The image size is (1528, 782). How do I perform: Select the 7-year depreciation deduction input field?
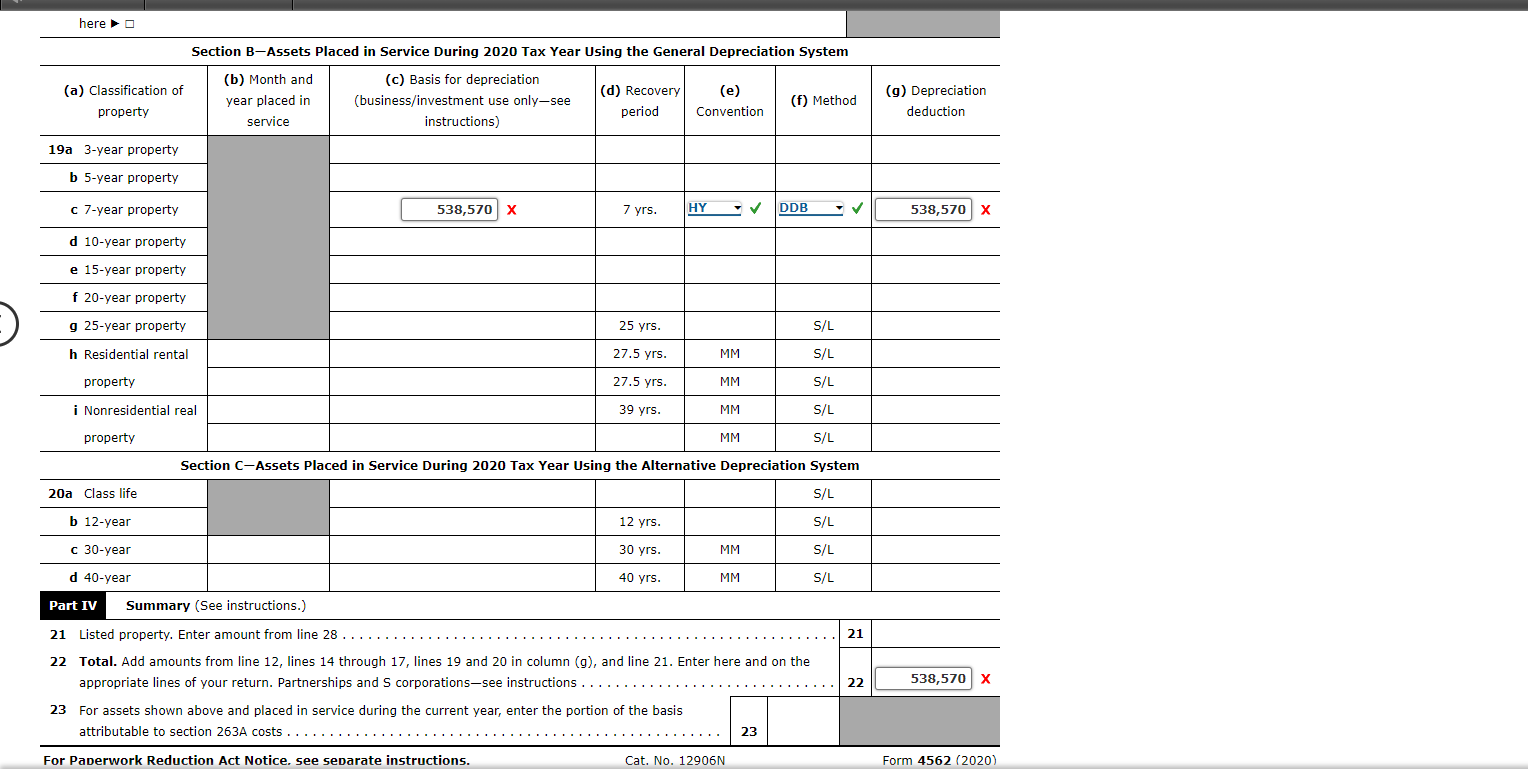923,210
